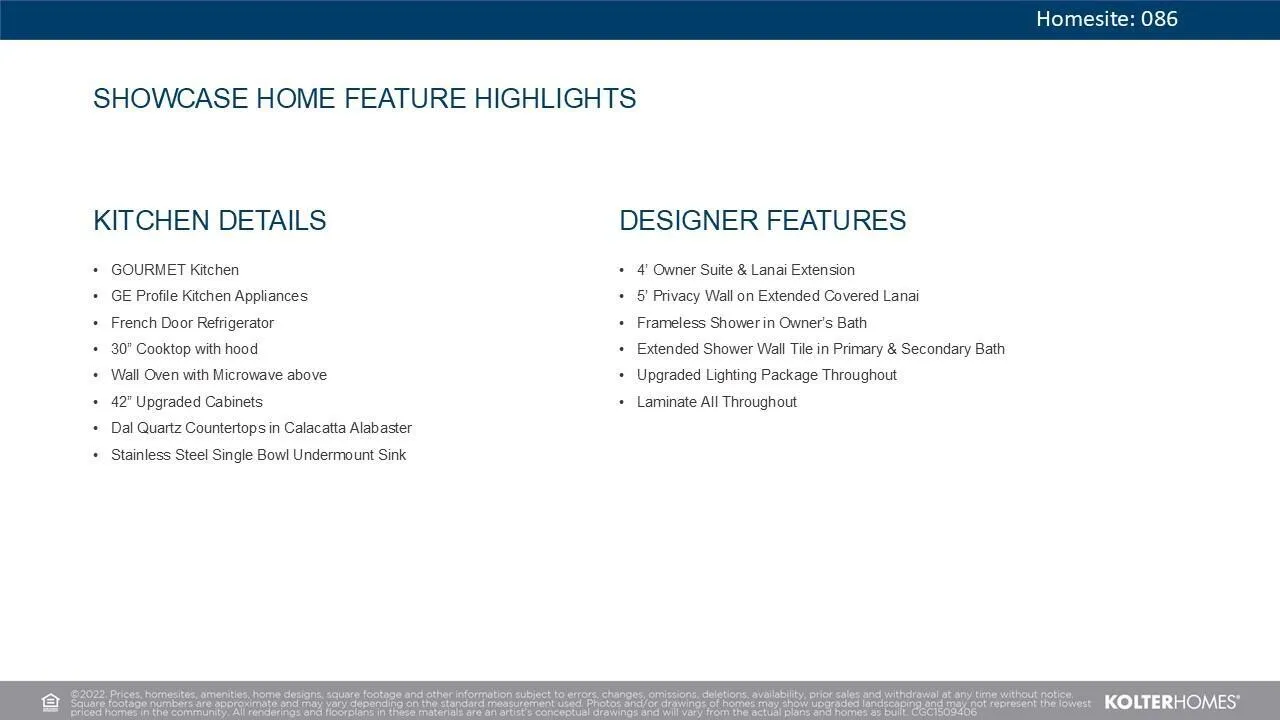The width and height of the screenshot is (1280, 720).
Task: Click the Kitchen Details heading
Action: [x=209, y=221]
